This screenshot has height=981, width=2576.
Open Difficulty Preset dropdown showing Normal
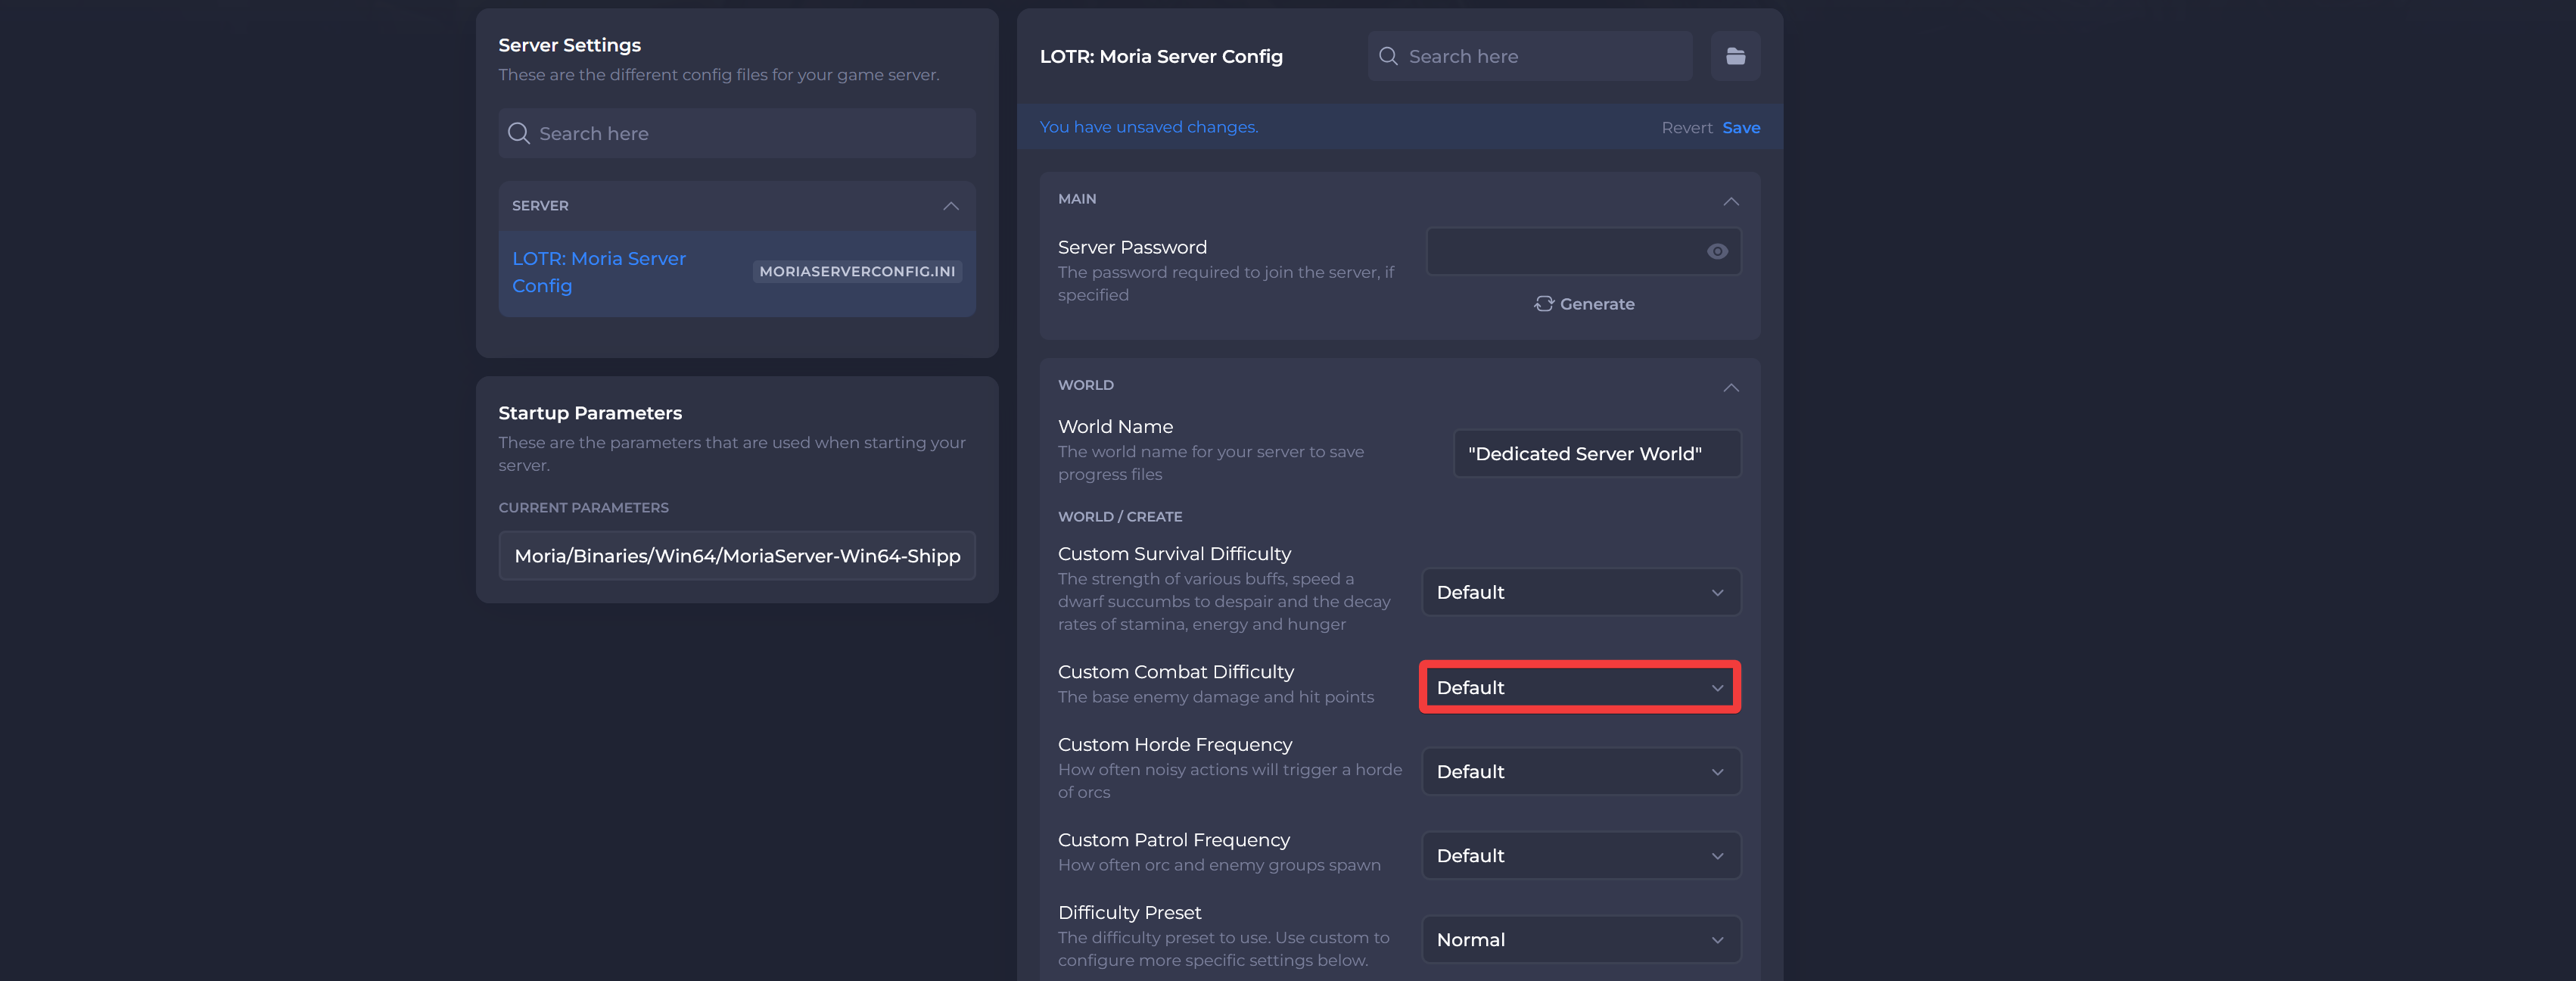tap(1581, 939)
